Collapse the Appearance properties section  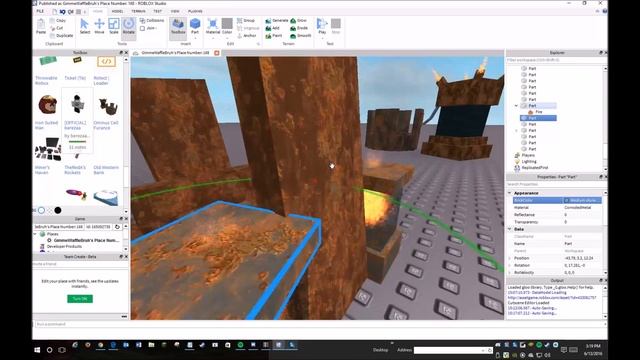click(x=510, y=193)
